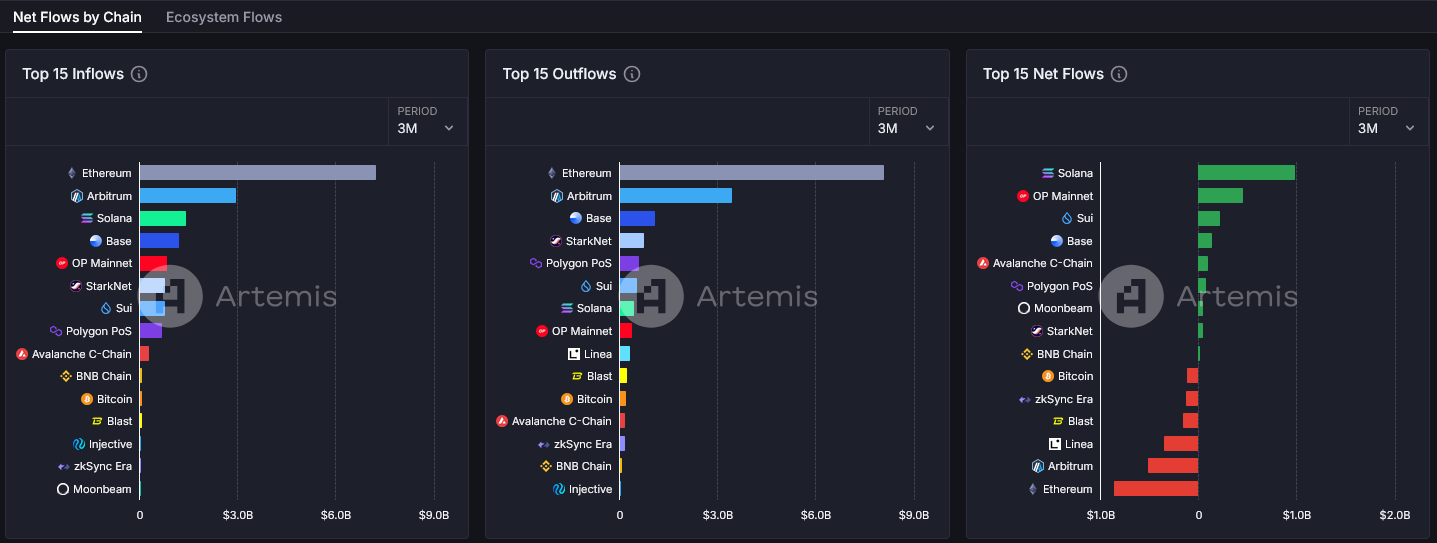Click the Avalanche C-Chain icon in Inflows chart

click(22, 354)
